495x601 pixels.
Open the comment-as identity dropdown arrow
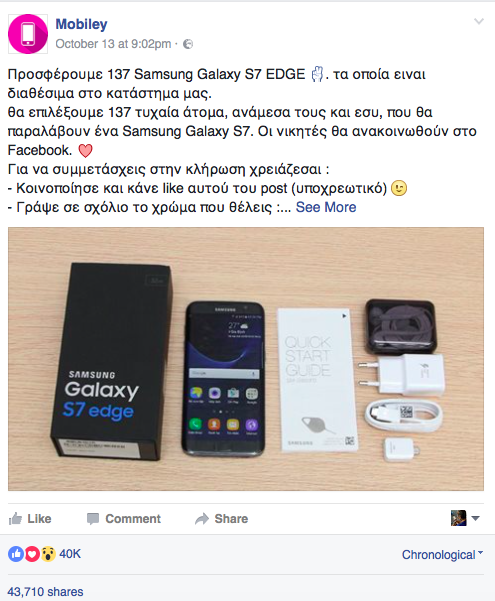coord(475,518)
